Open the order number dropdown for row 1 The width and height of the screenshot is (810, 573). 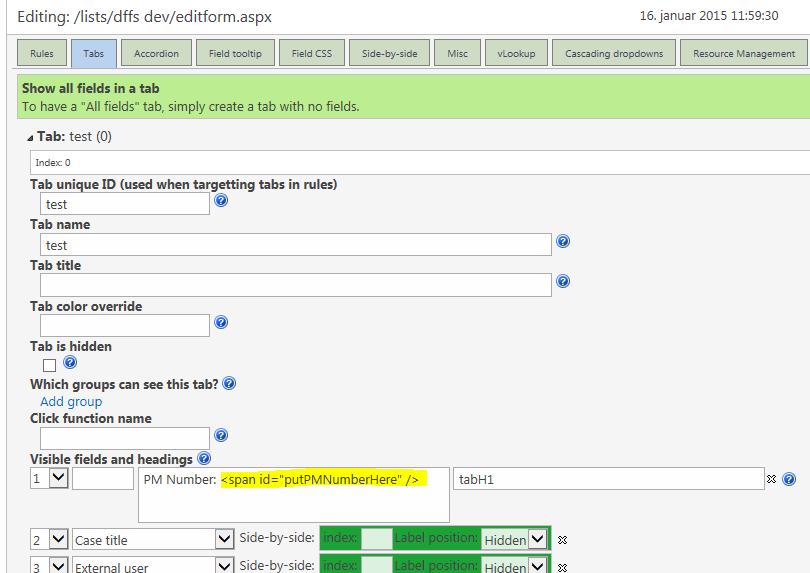[x=57, y=479]
